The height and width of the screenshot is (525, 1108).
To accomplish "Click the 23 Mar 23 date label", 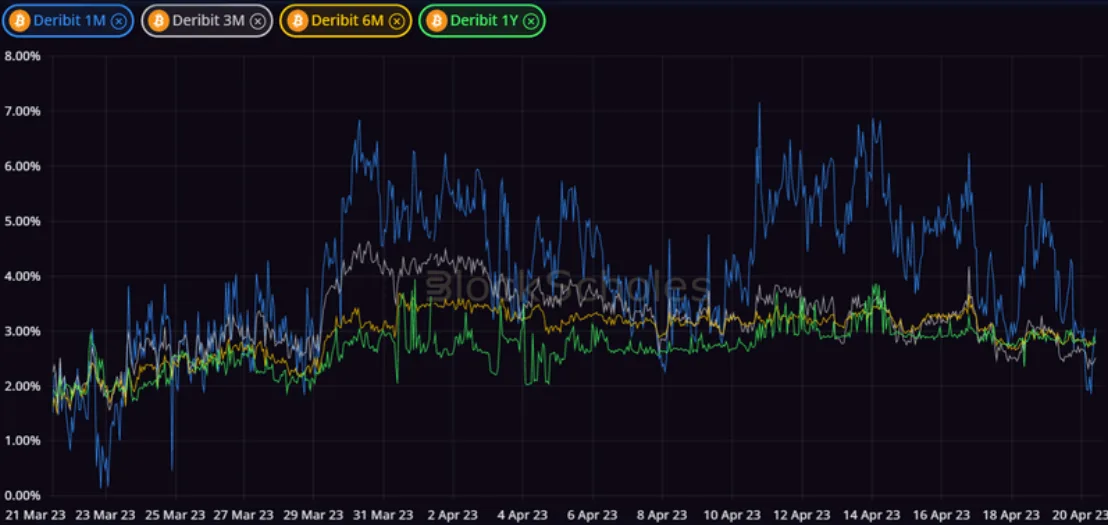I will click(106, 514).
